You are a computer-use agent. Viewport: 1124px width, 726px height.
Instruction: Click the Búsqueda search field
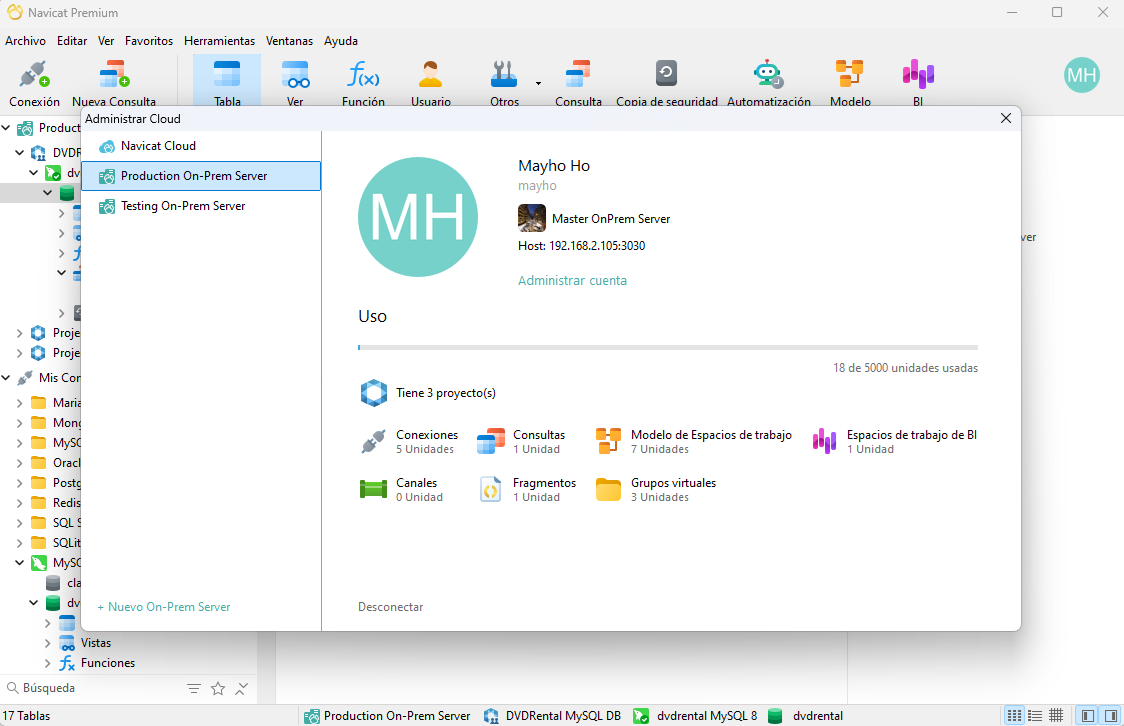(93, 688)
